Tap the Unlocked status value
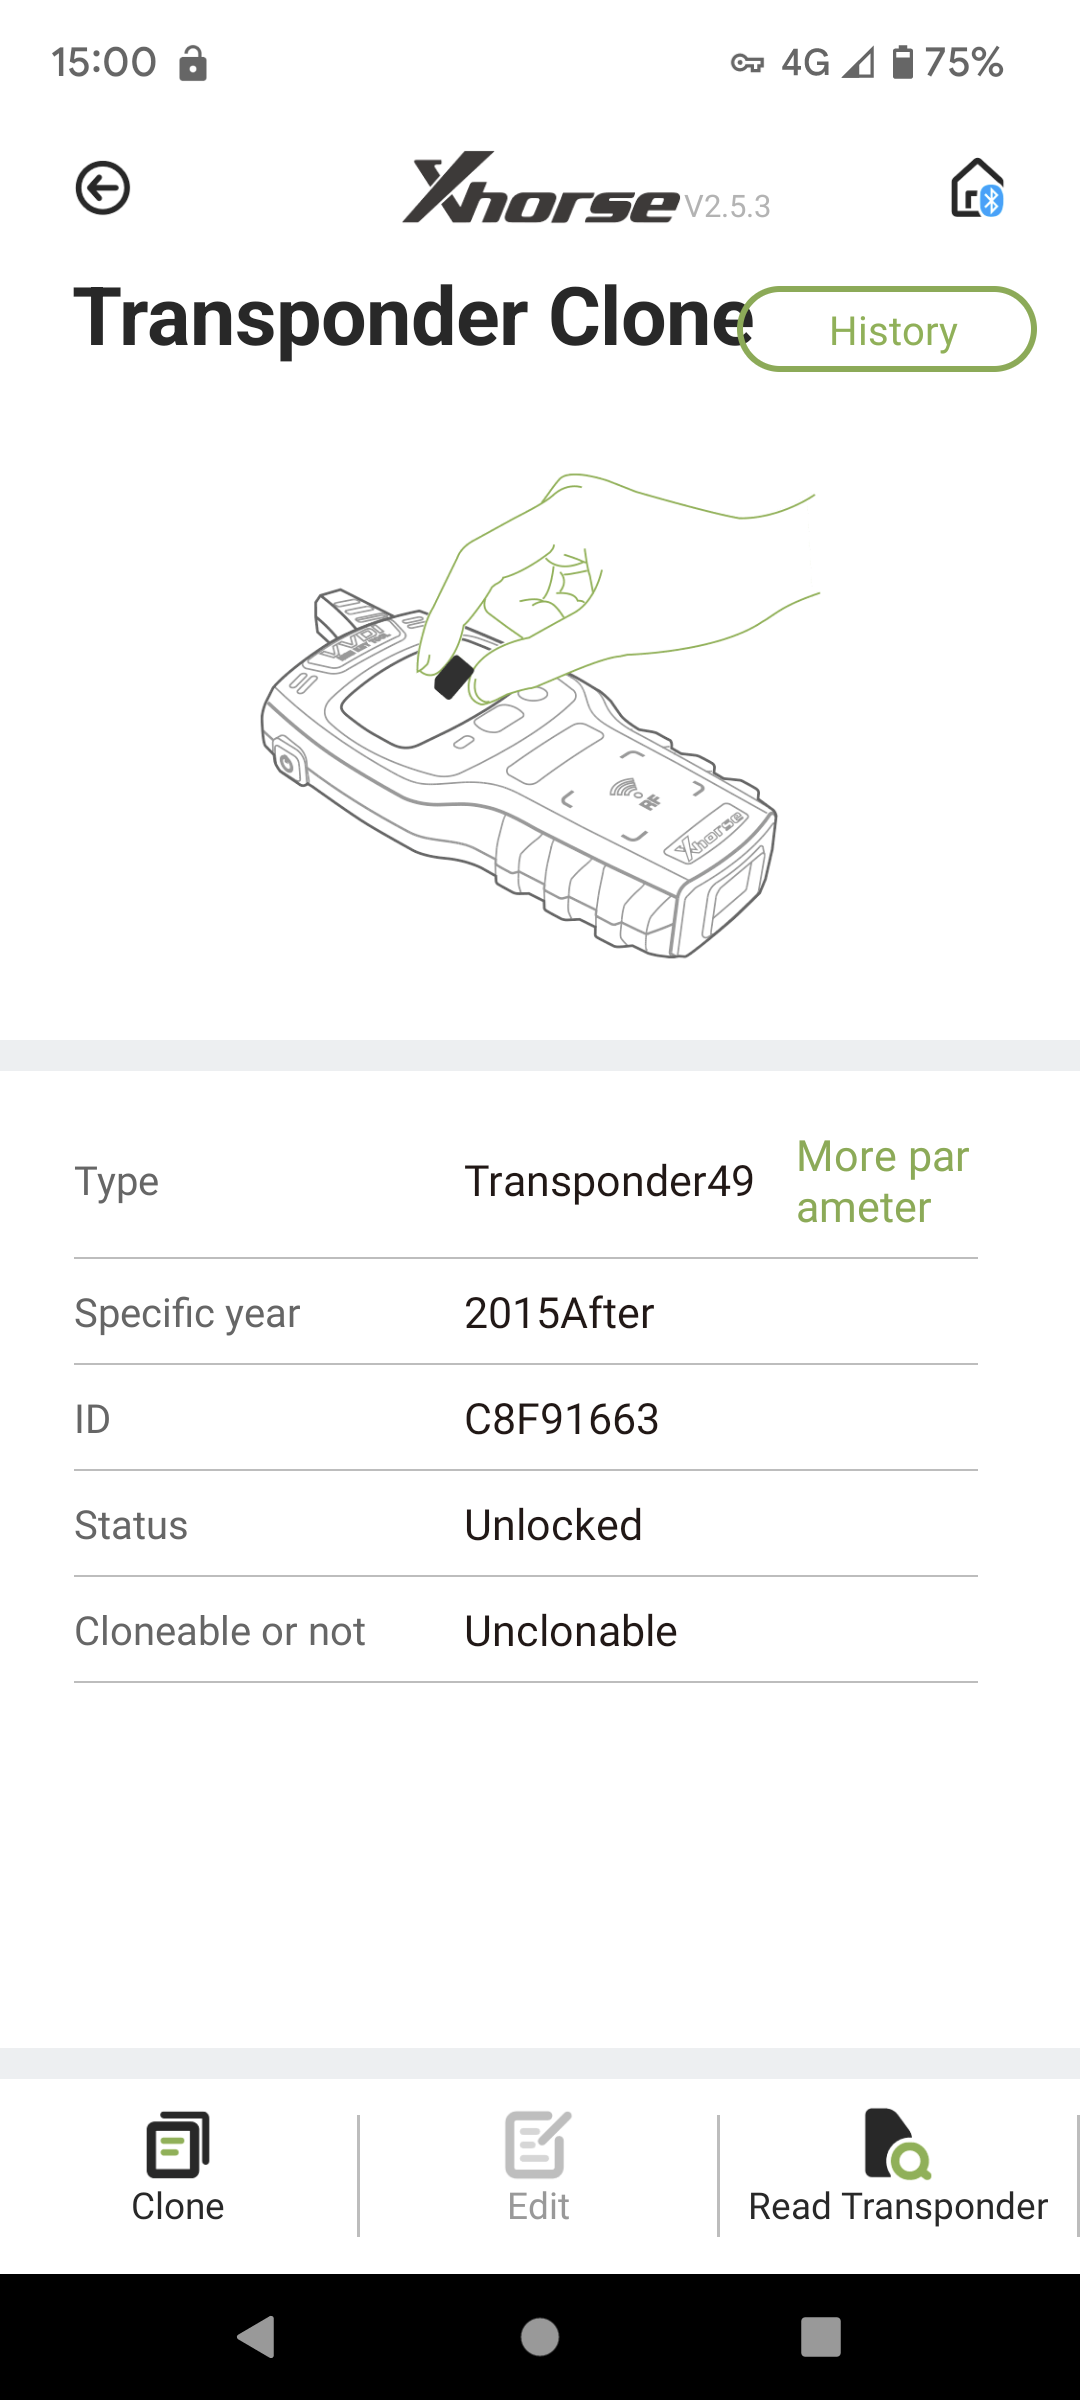The width and height of the screenshot is (1080, 2400). click(x=554, y=1525)
